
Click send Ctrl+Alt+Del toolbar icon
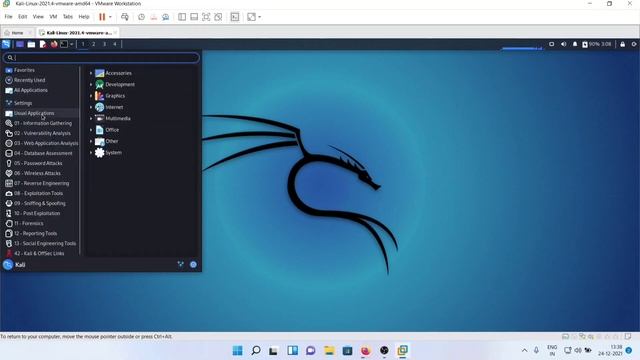point(124,17)
